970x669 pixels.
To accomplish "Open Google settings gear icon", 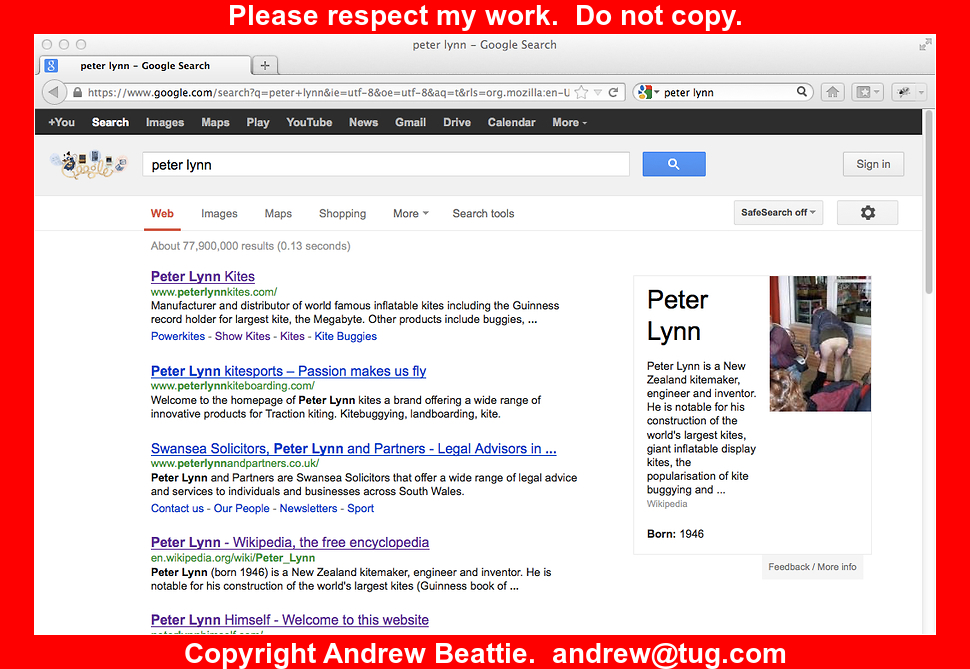I will pyautogui.click(x=867, y=213).
